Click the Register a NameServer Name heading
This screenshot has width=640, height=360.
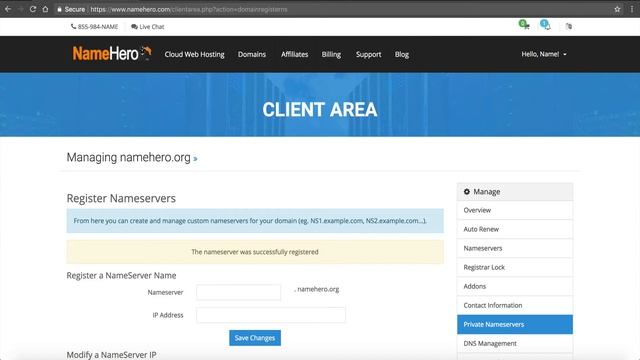121,276
